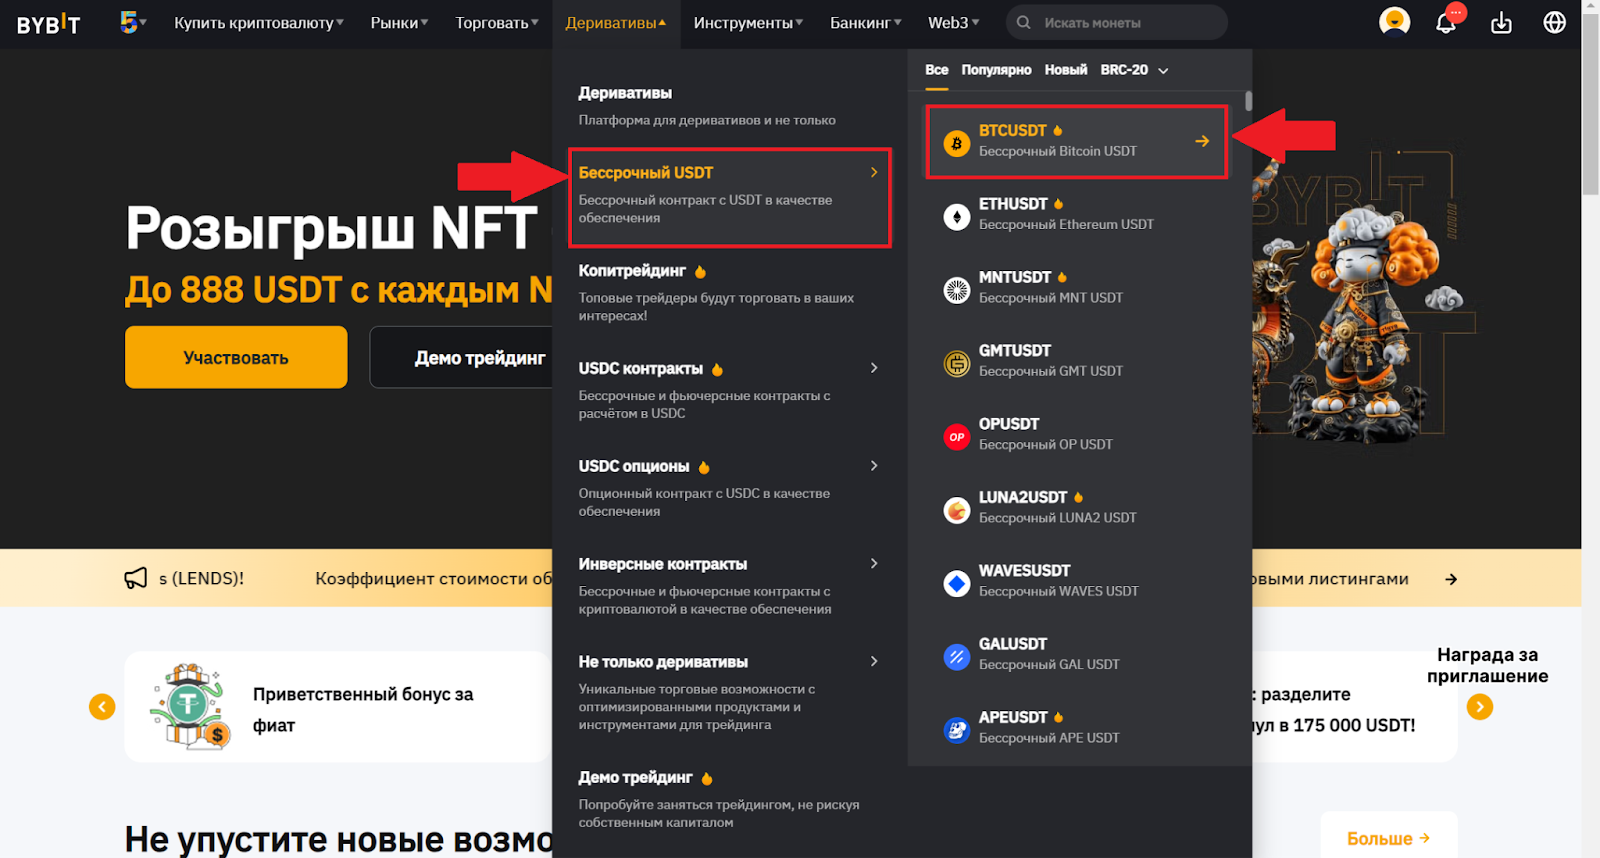1600x858 pixels.
Task: Expand the Рынки menu
Action: tap(399, 22)
